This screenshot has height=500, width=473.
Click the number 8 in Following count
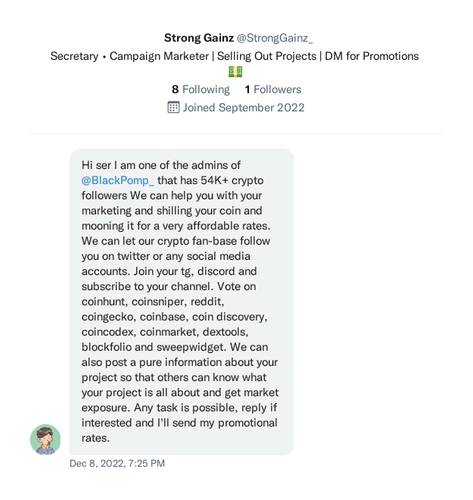[175, 89]
